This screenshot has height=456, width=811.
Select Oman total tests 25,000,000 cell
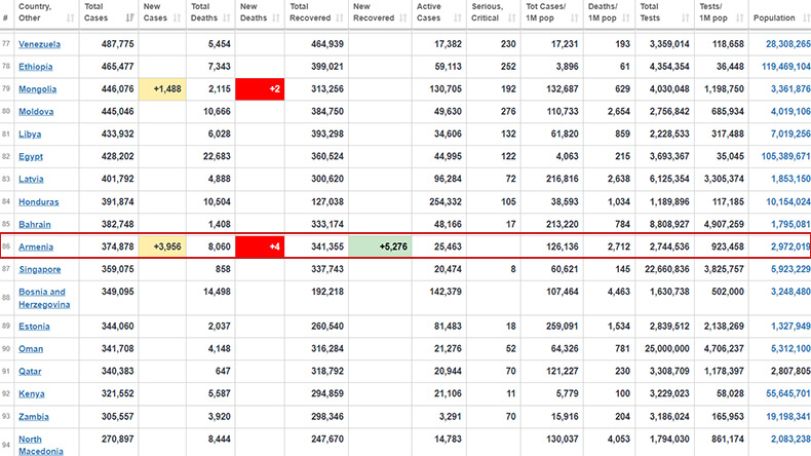pos(665,348)
